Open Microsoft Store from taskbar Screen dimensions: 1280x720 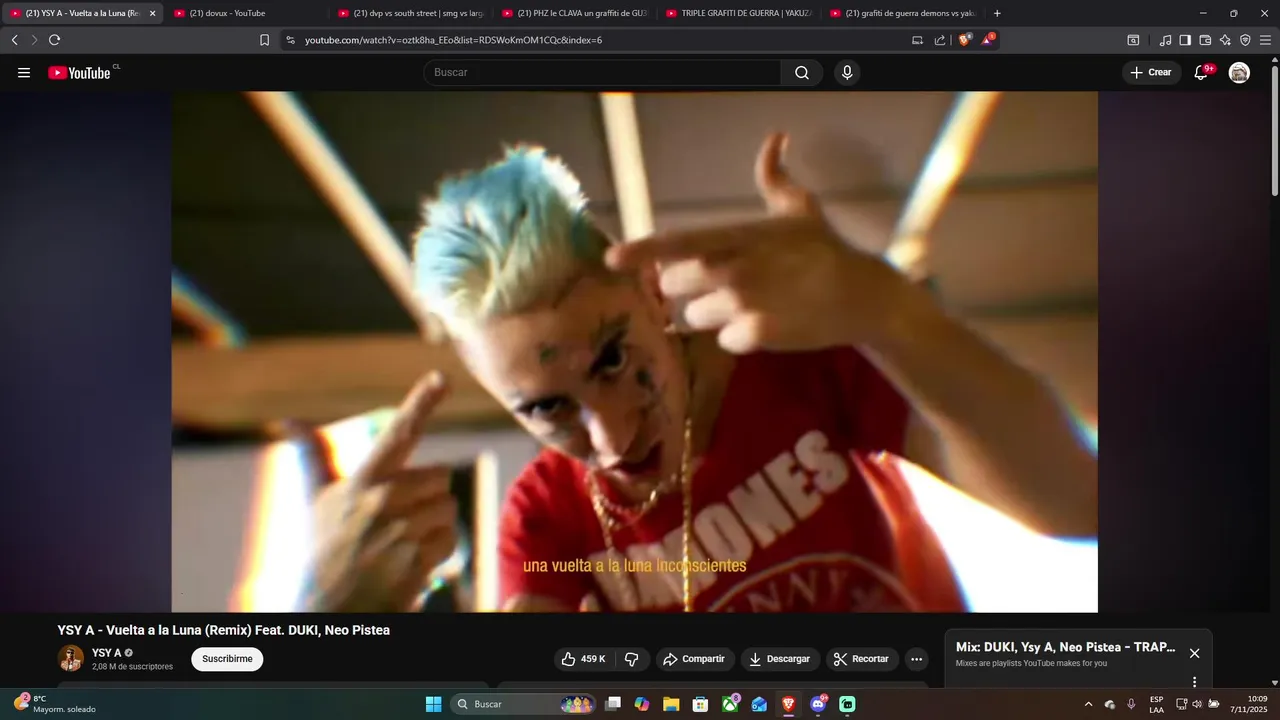tap(701, 704)
